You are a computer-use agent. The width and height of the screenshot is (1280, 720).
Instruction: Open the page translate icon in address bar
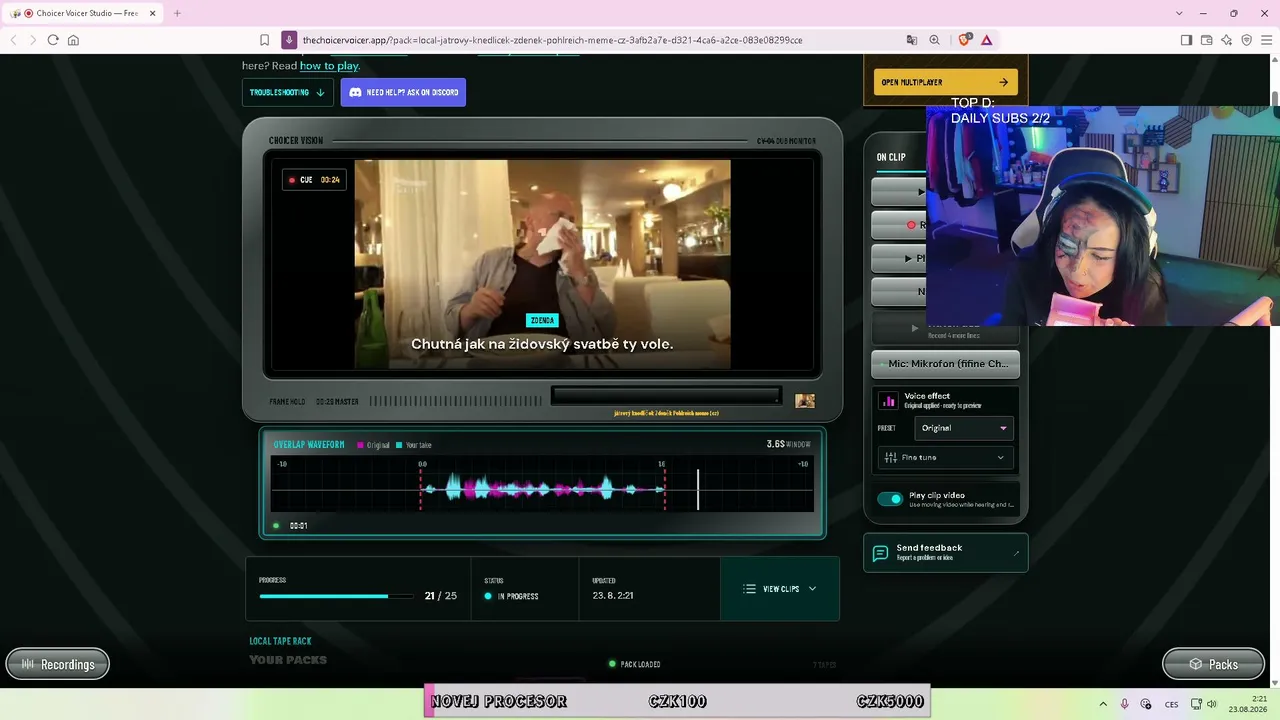[x=912, y=40]
